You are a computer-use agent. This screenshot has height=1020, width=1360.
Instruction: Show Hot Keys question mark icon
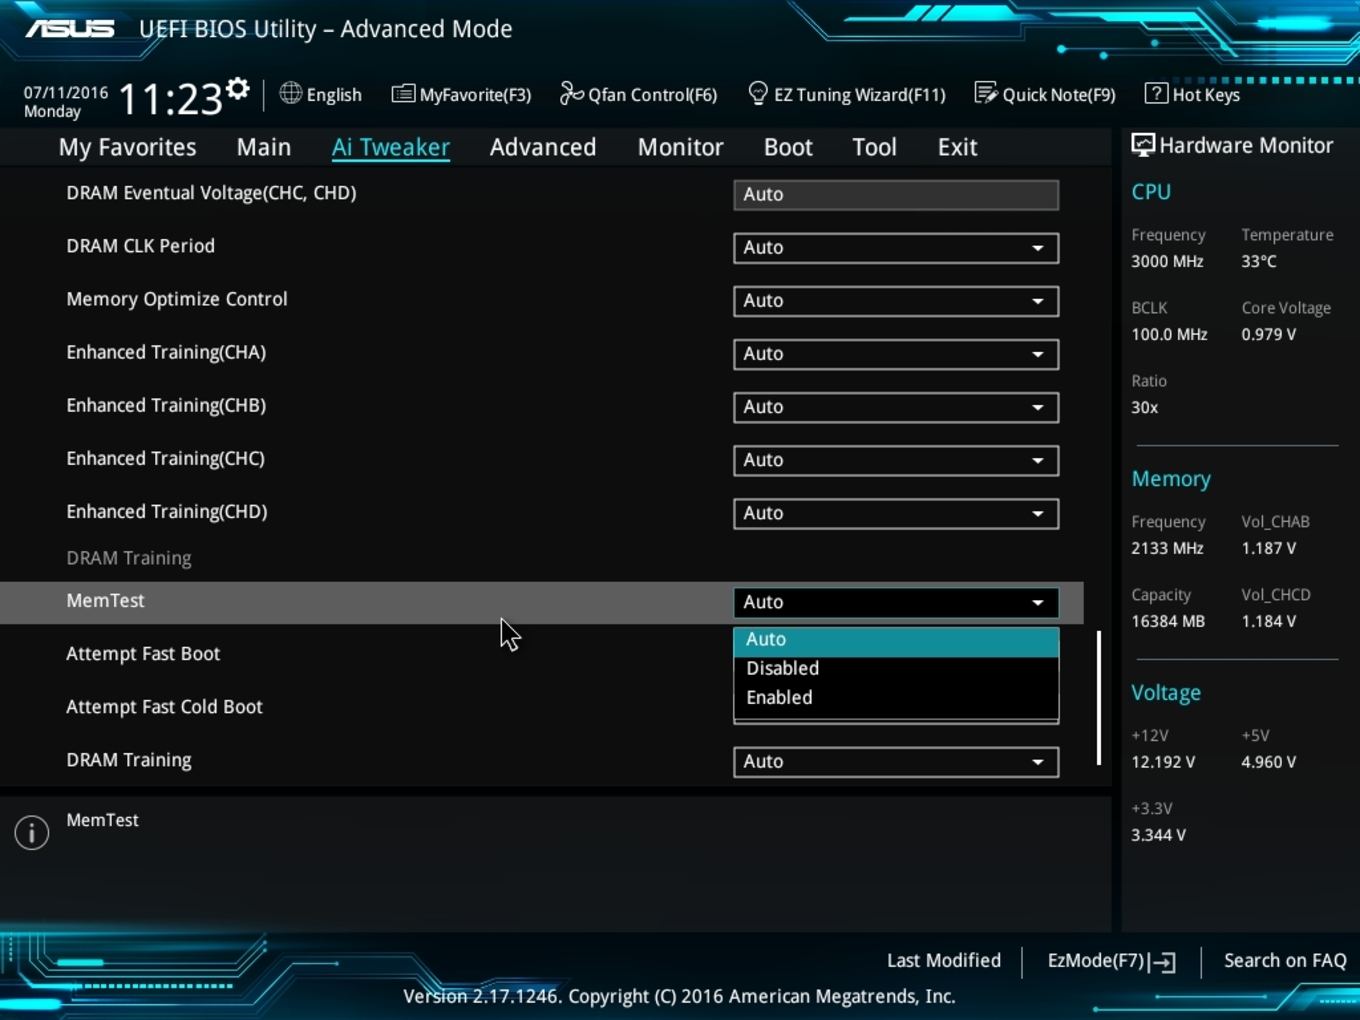pyautogui.click(x=1156, y=94)
